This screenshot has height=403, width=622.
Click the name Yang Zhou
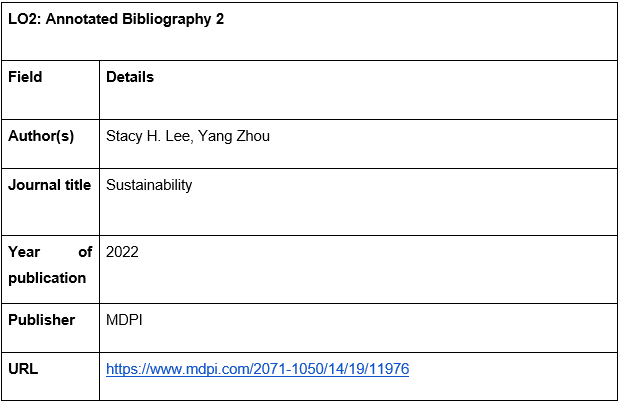point(234,136)
